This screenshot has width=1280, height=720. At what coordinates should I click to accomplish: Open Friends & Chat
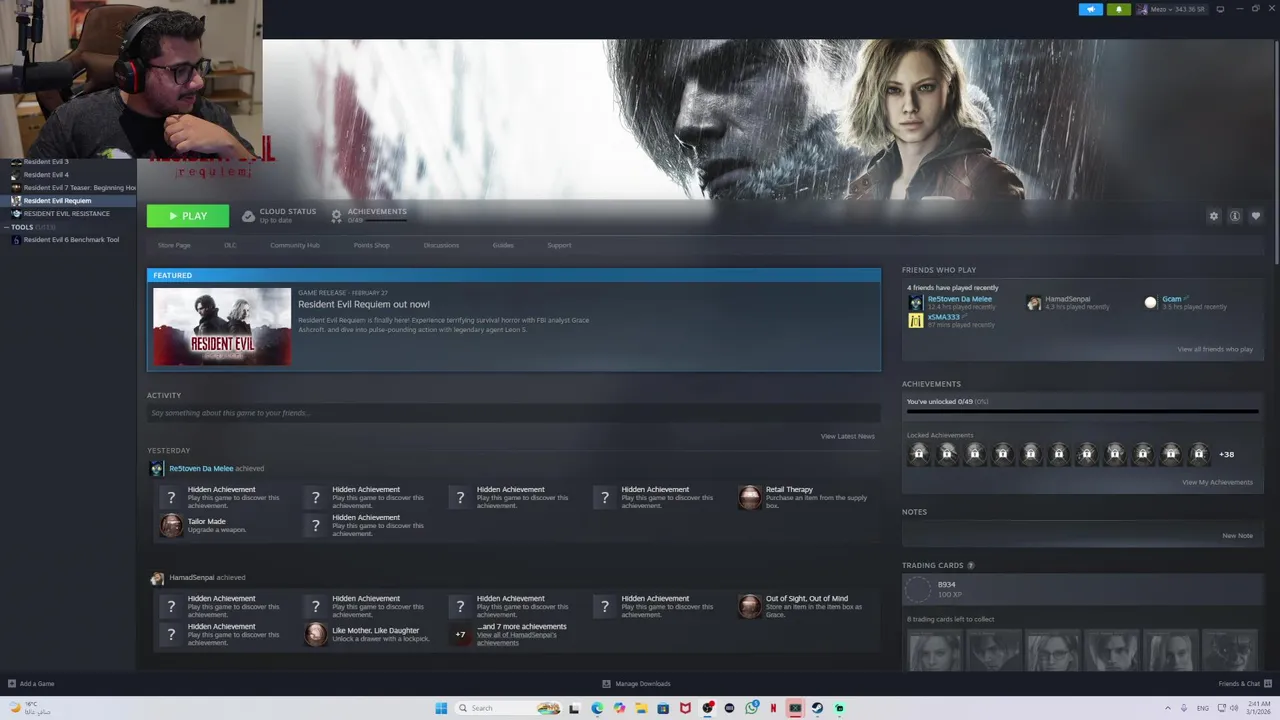coord(1243,684)
